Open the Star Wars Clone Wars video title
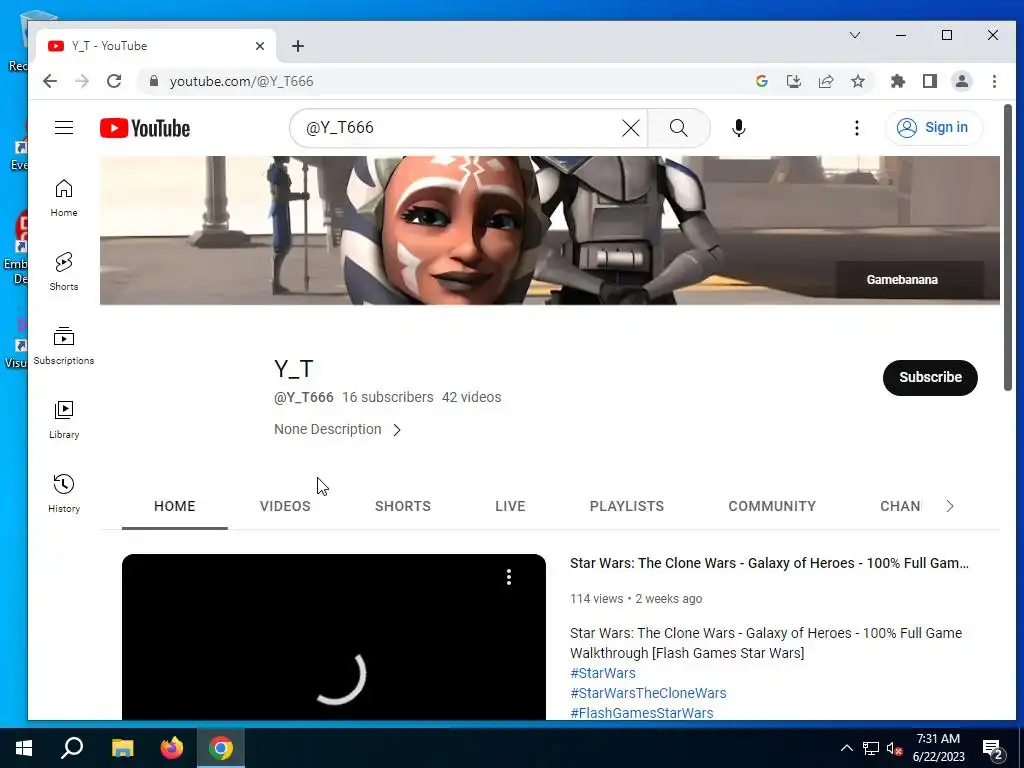This screenshot has height=768, width=1024. pyautogui.click(x=769, y=563)
